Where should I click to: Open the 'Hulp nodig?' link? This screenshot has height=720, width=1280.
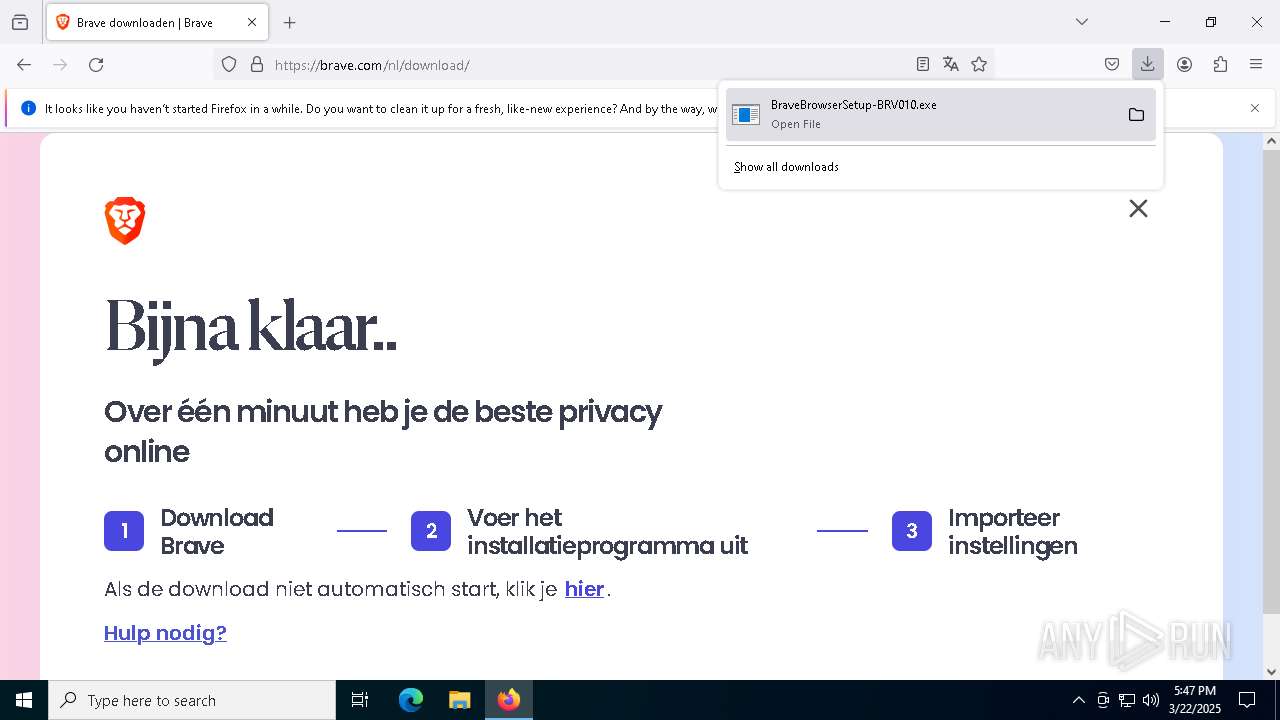165,633
